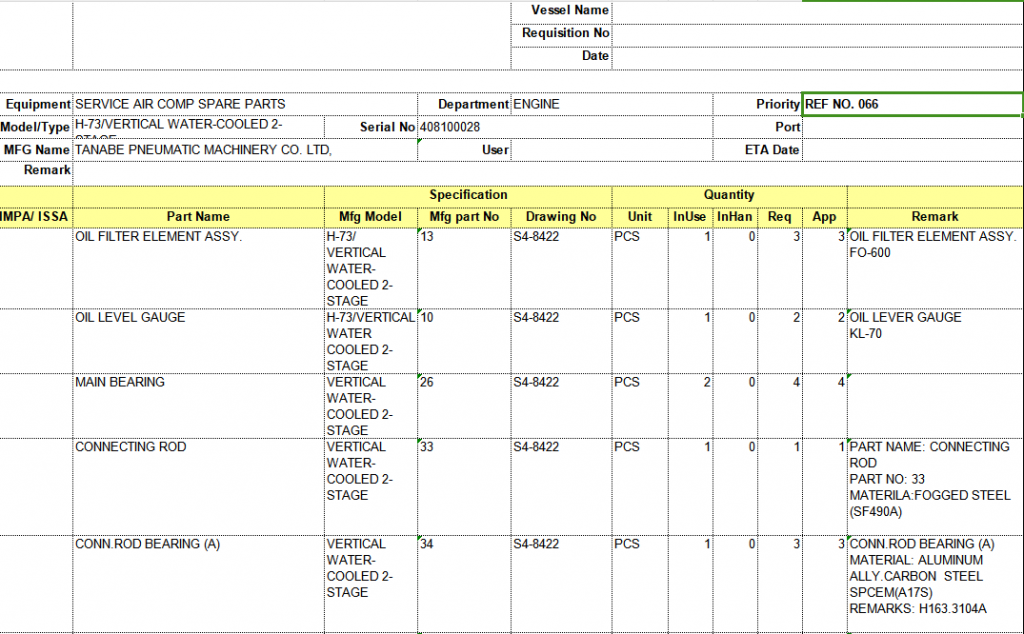Select the yellow Specification group header

pos(468,195)
